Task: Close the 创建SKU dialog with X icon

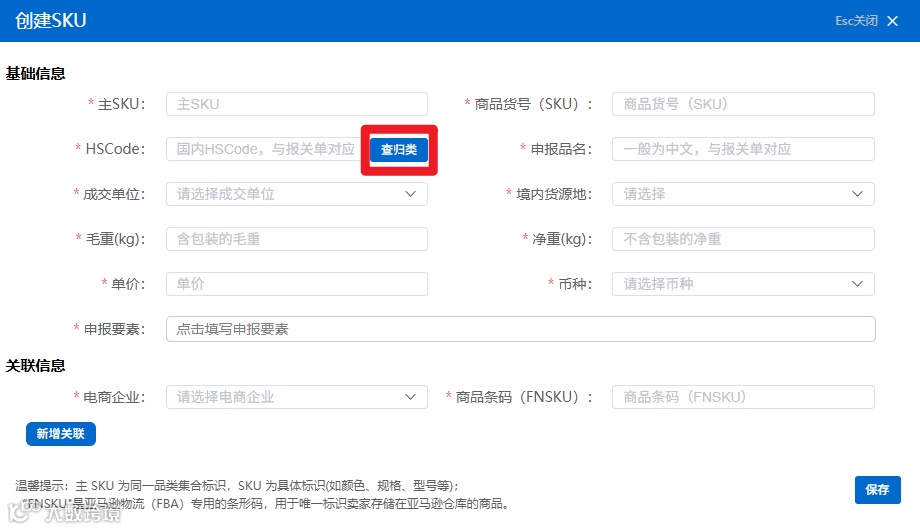Action: (x=892, y=21)
